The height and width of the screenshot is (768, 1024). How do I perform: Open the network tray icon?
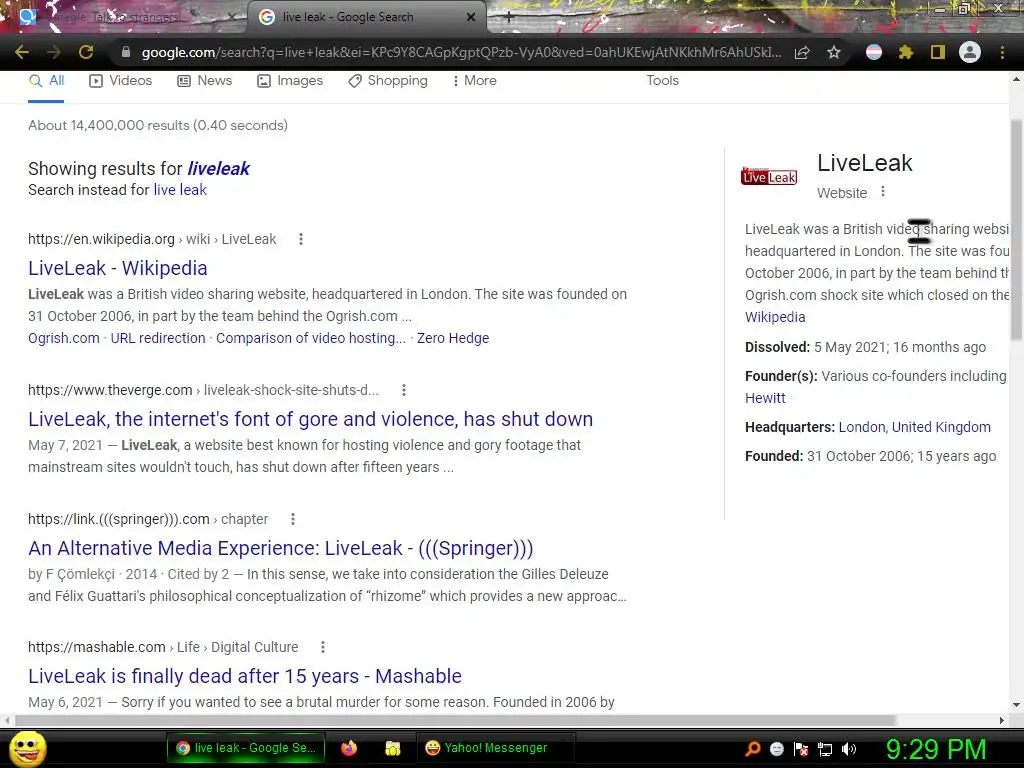pyautogui.click(x=825, y=749)
